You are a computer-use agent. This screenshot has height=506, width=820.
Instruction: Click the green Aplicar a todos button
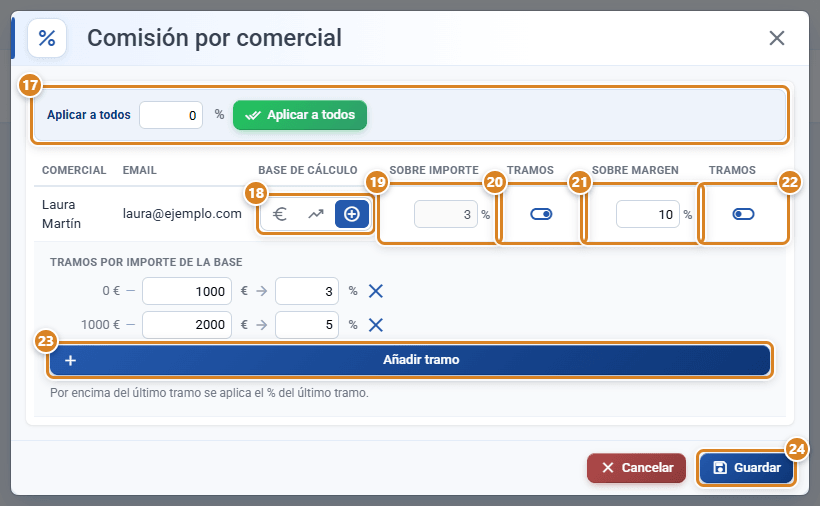click(300, 115)
